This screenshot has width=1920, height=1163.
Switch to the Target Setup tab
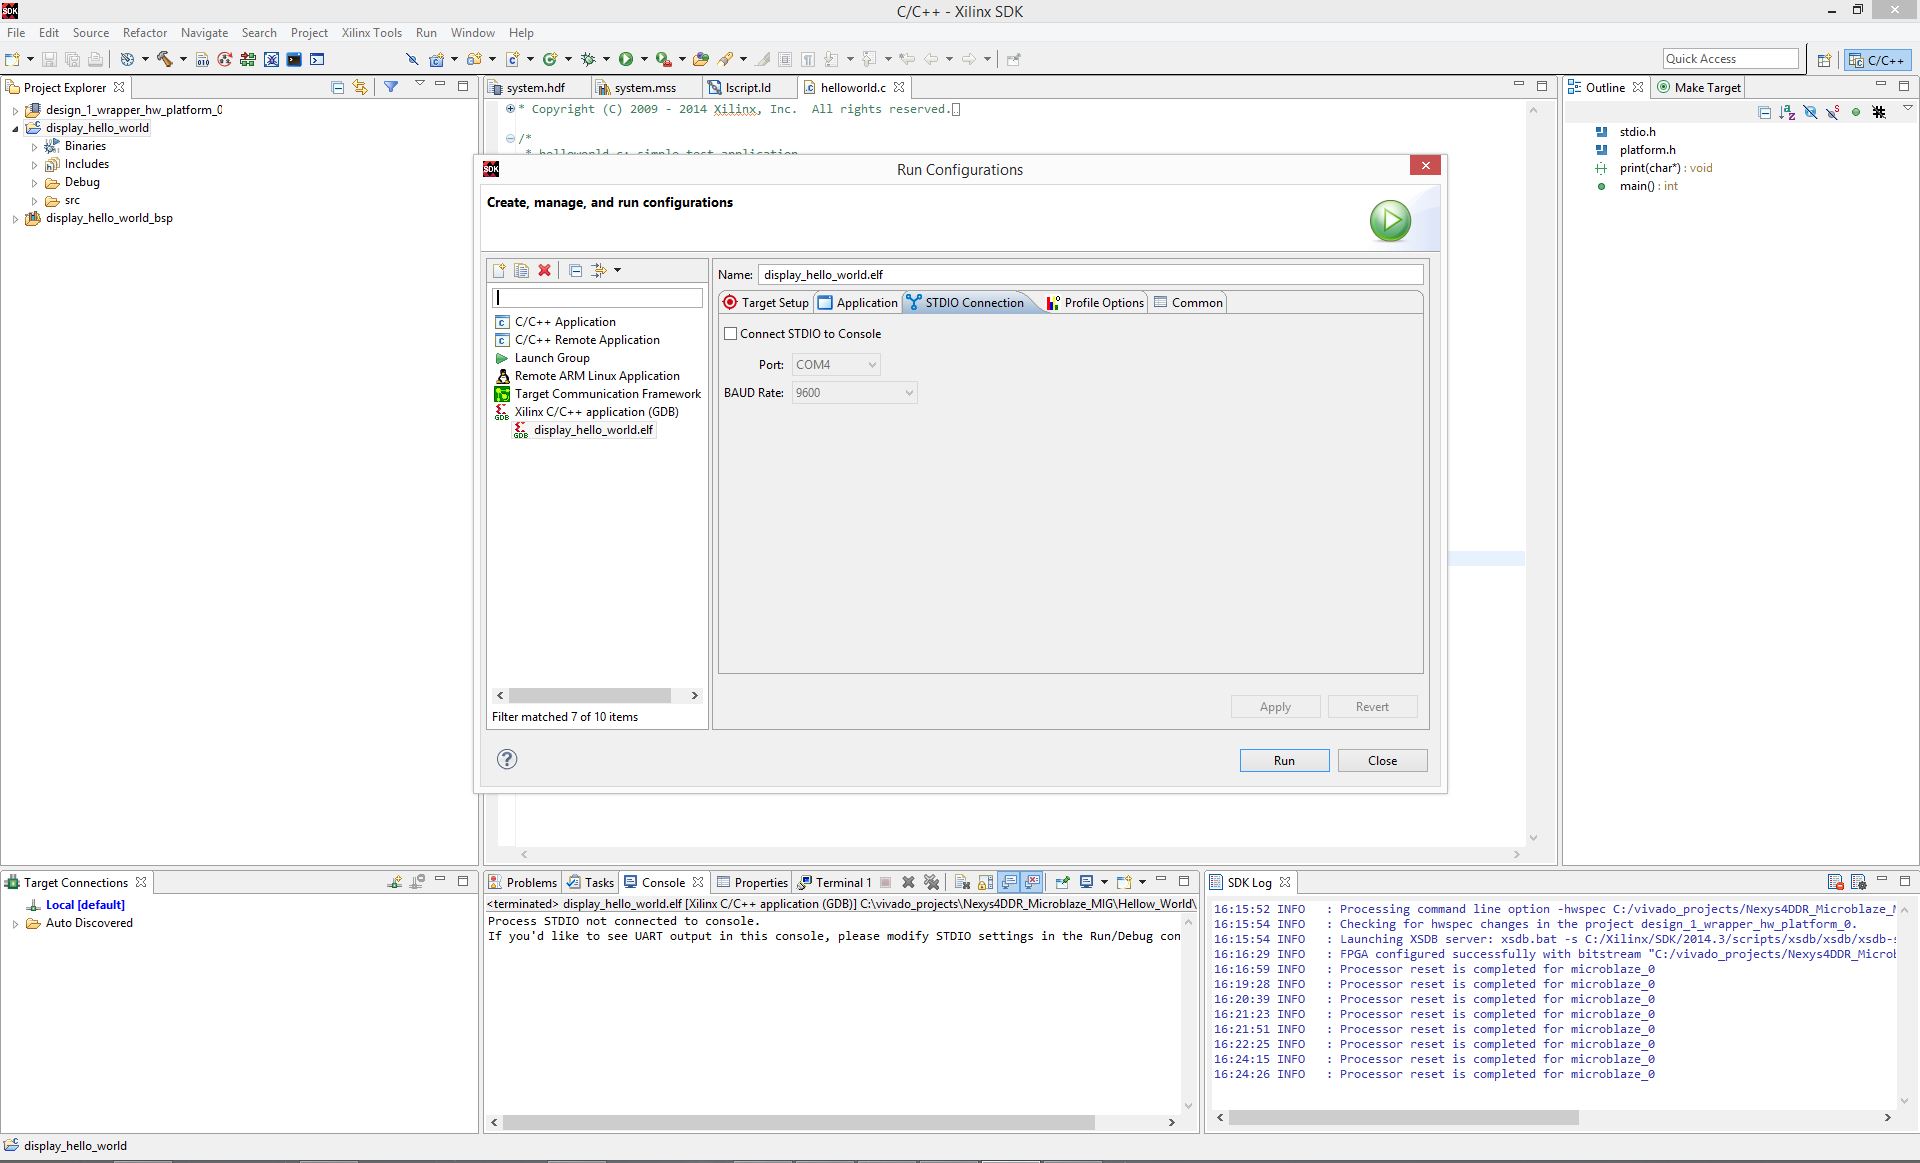[766, 303]
